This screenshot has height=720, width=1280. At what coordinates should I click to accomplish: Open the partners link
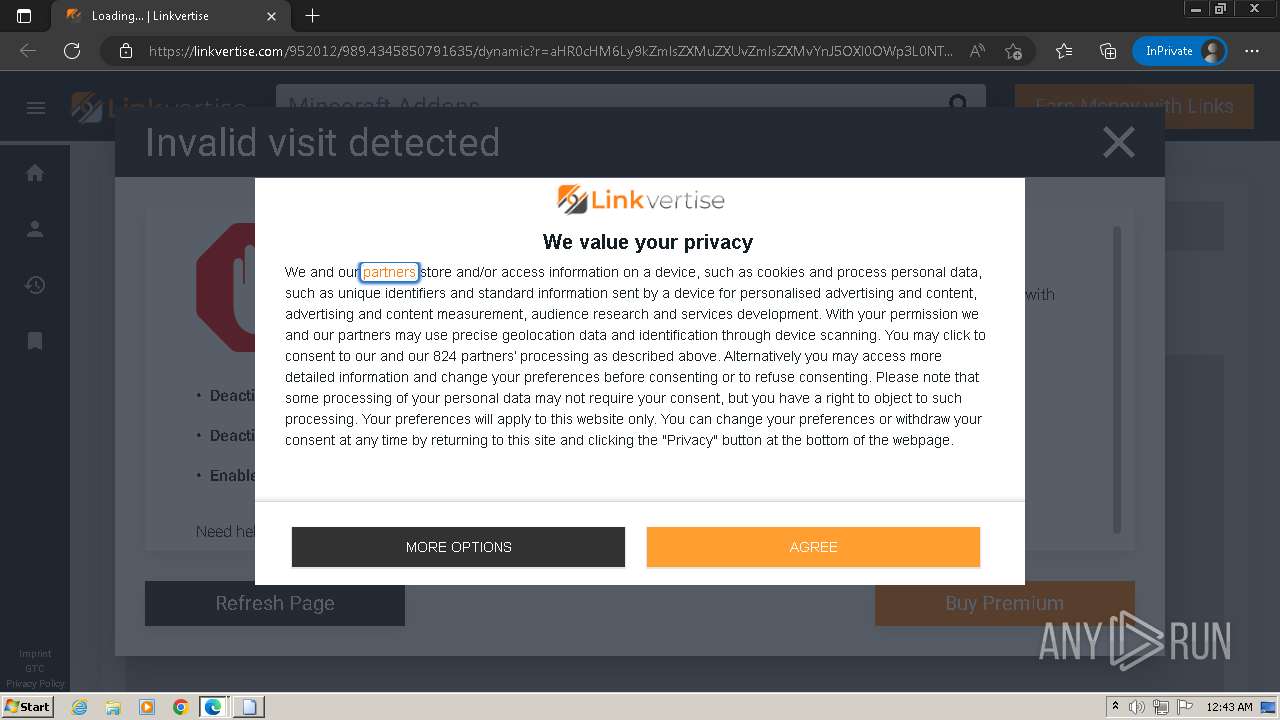[x=389, y=272]
